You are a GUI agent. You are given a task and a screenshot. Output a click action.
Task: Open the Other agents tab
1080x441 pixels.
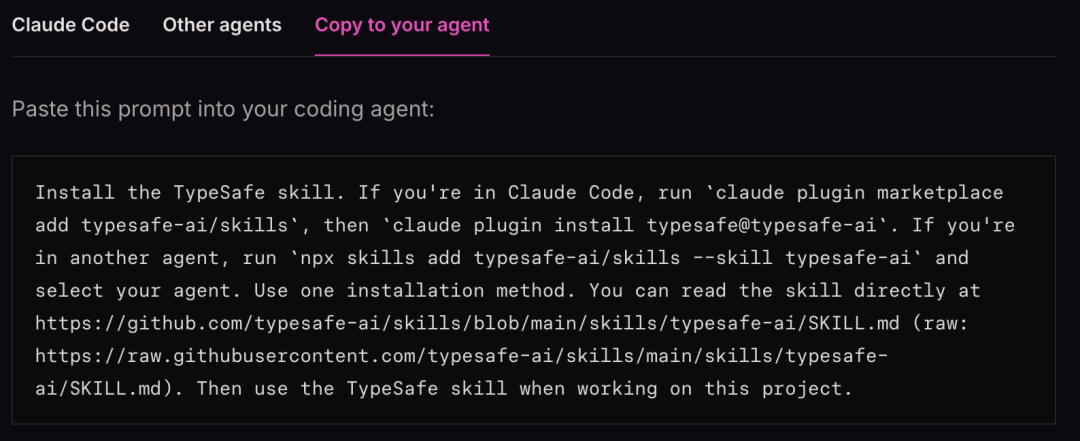tap(222, 25)
